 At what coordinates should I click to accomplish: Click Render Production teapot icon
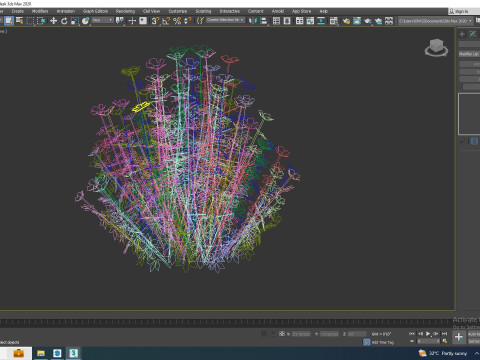click(x=367, y=21)
